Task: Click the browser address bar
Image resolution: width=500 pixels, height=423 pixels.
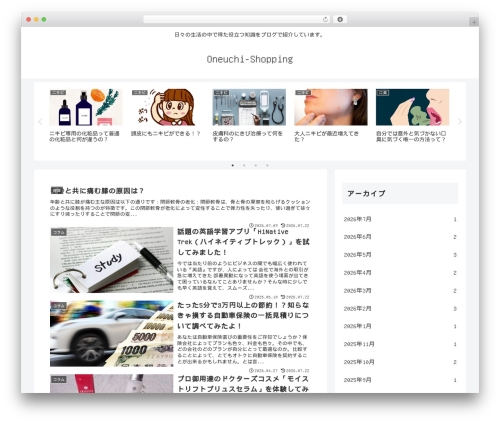Action: tap(236, 19)
